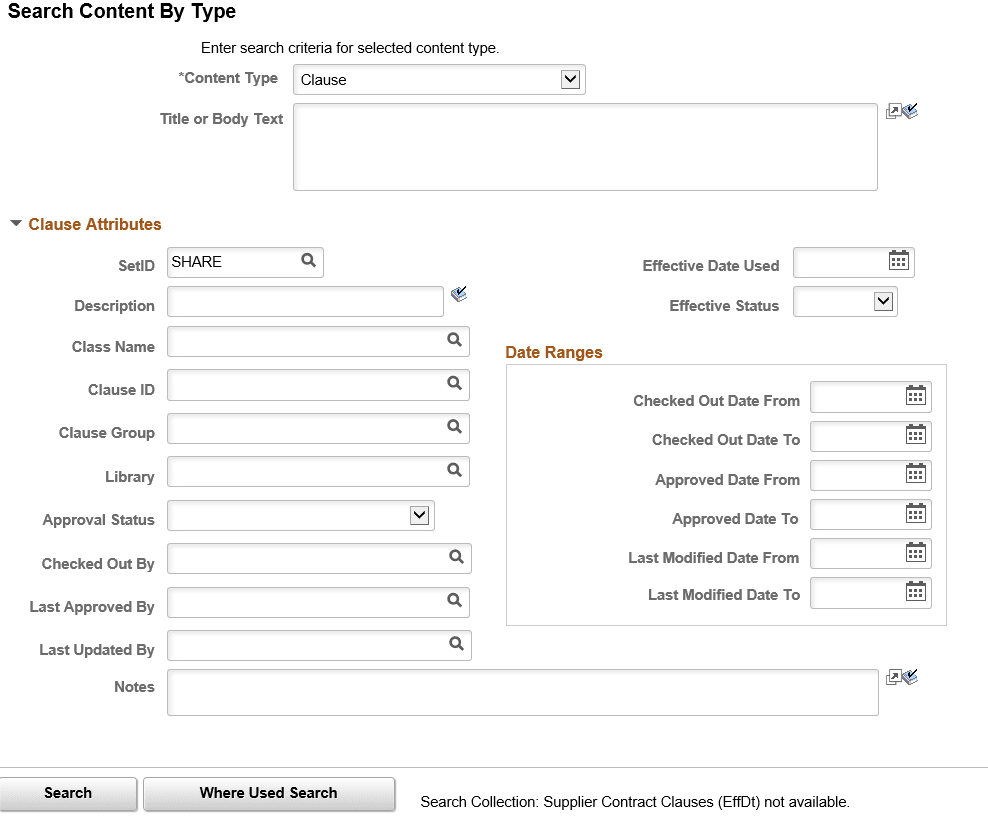Open the Last Updated By lookup
The width and height of the screenshot is (988, 820).
(x=457, y=645)
